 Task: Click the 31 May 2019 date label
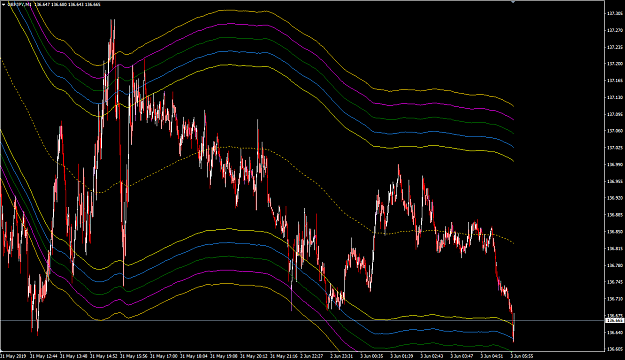click(x=12, y=356)
